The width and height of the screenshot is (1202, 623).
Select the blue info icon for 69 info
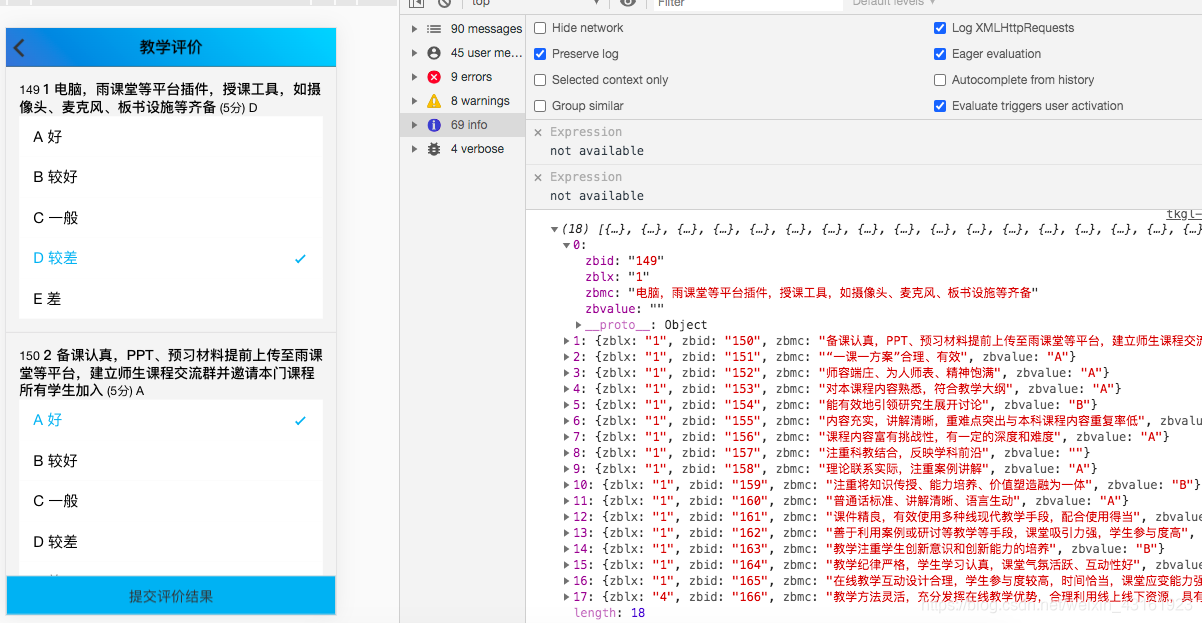434,125
